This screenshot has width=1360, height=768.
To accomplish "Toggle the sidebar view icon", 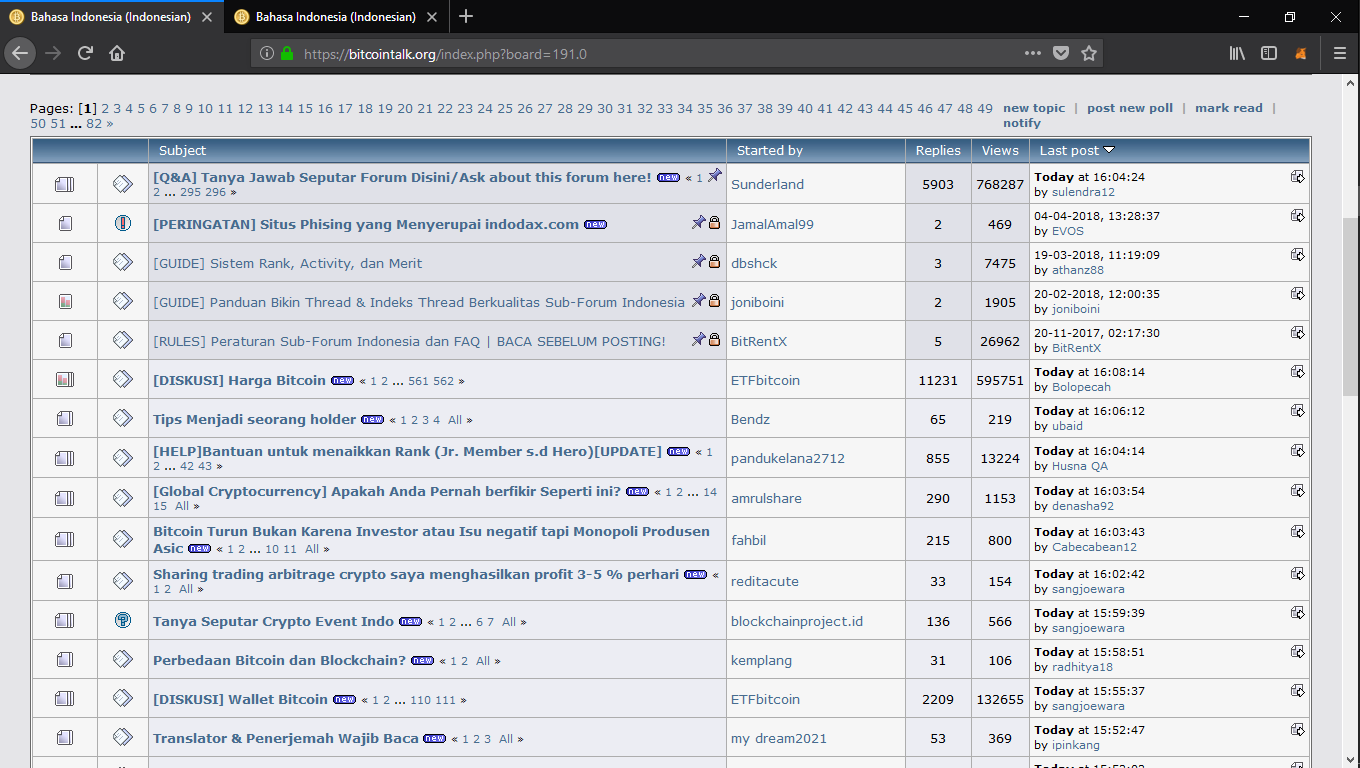I will click(1269, 53).
